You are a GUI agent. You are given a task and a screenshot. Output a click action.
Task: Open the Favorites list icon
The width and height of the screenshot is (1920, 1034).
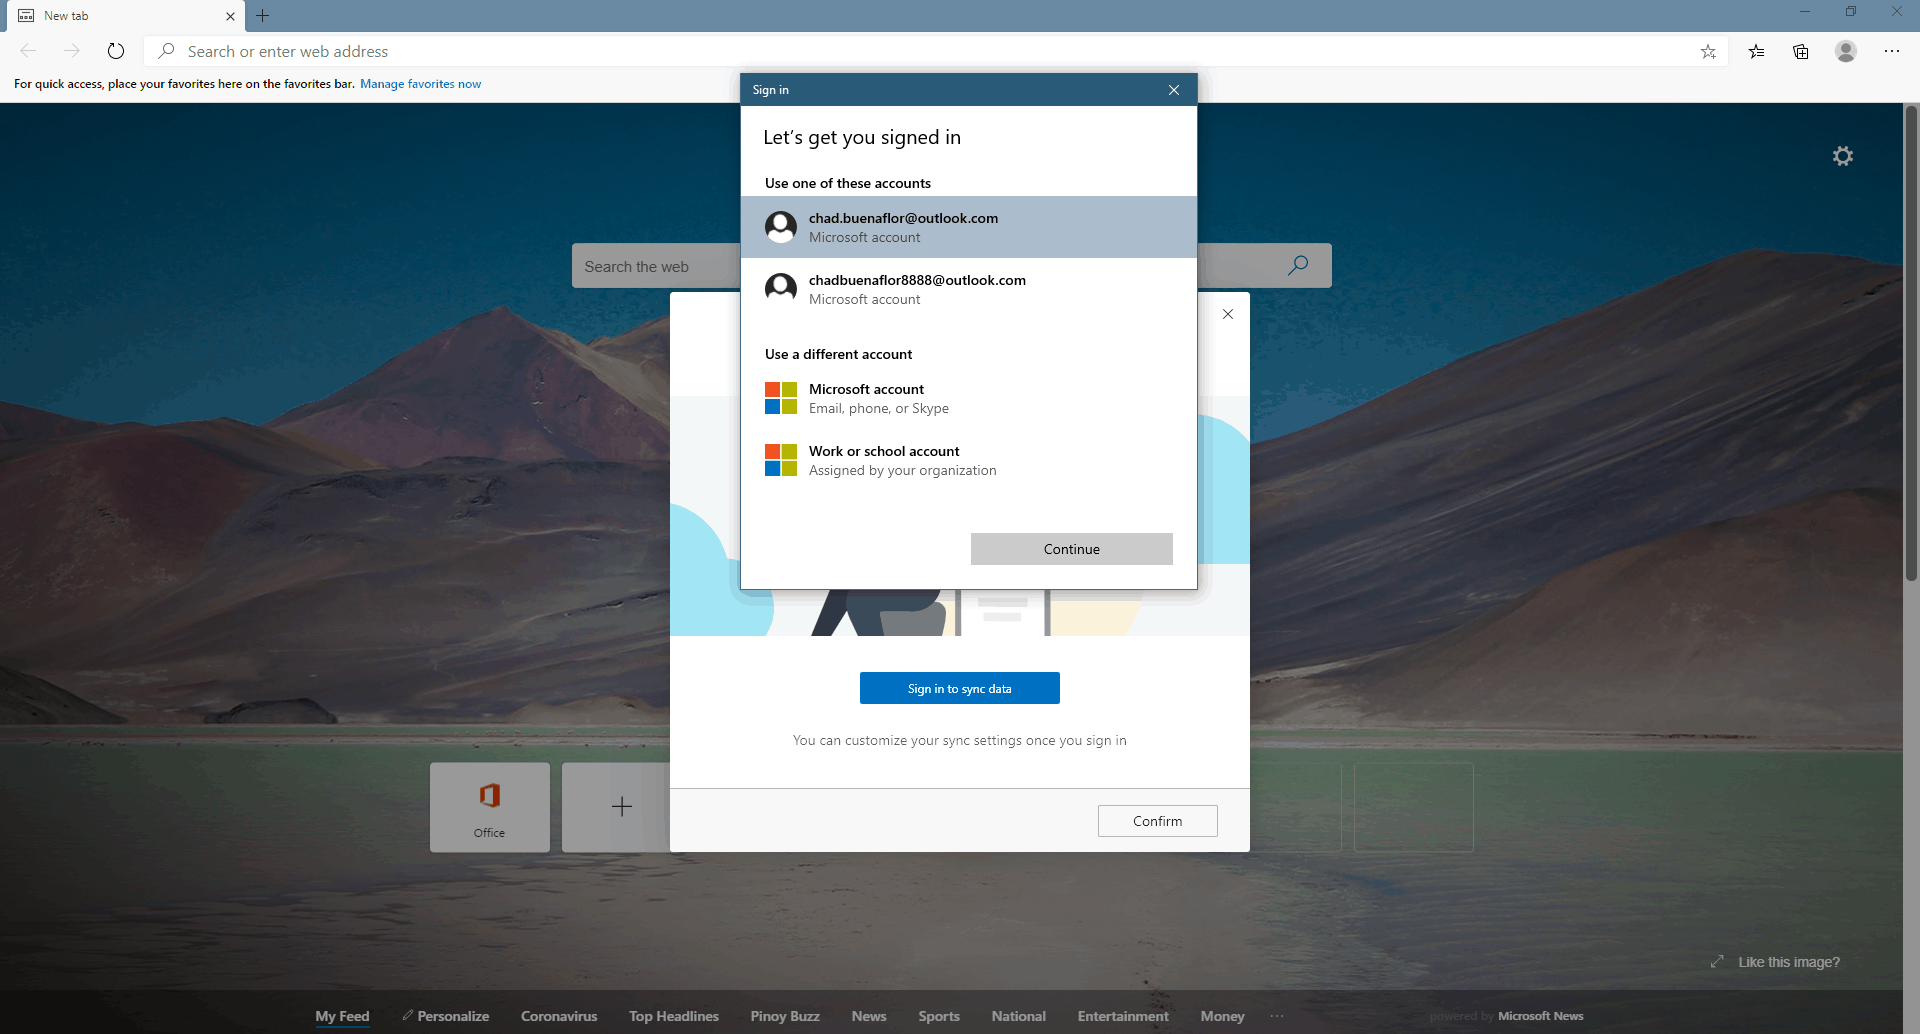tap(1757, 52)
